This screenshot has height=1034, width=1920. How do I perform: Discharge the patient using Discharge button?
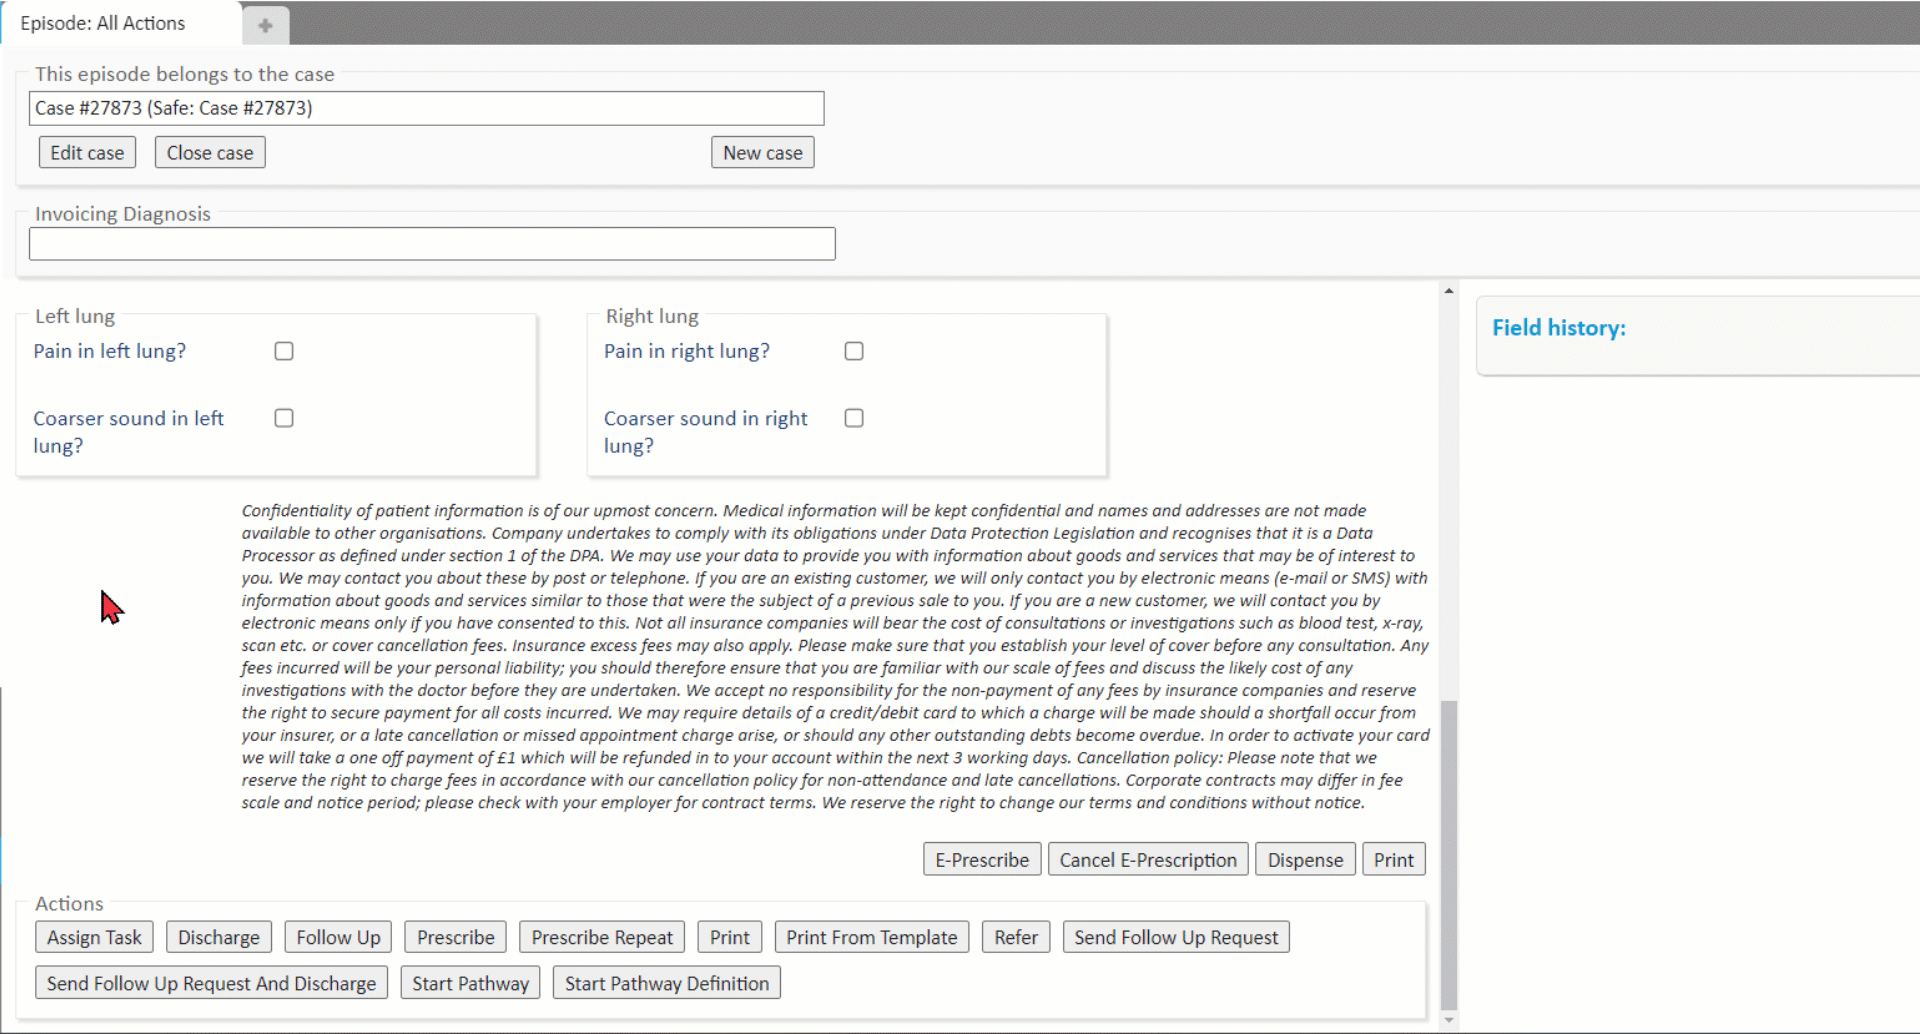click(x=218, y=937)
